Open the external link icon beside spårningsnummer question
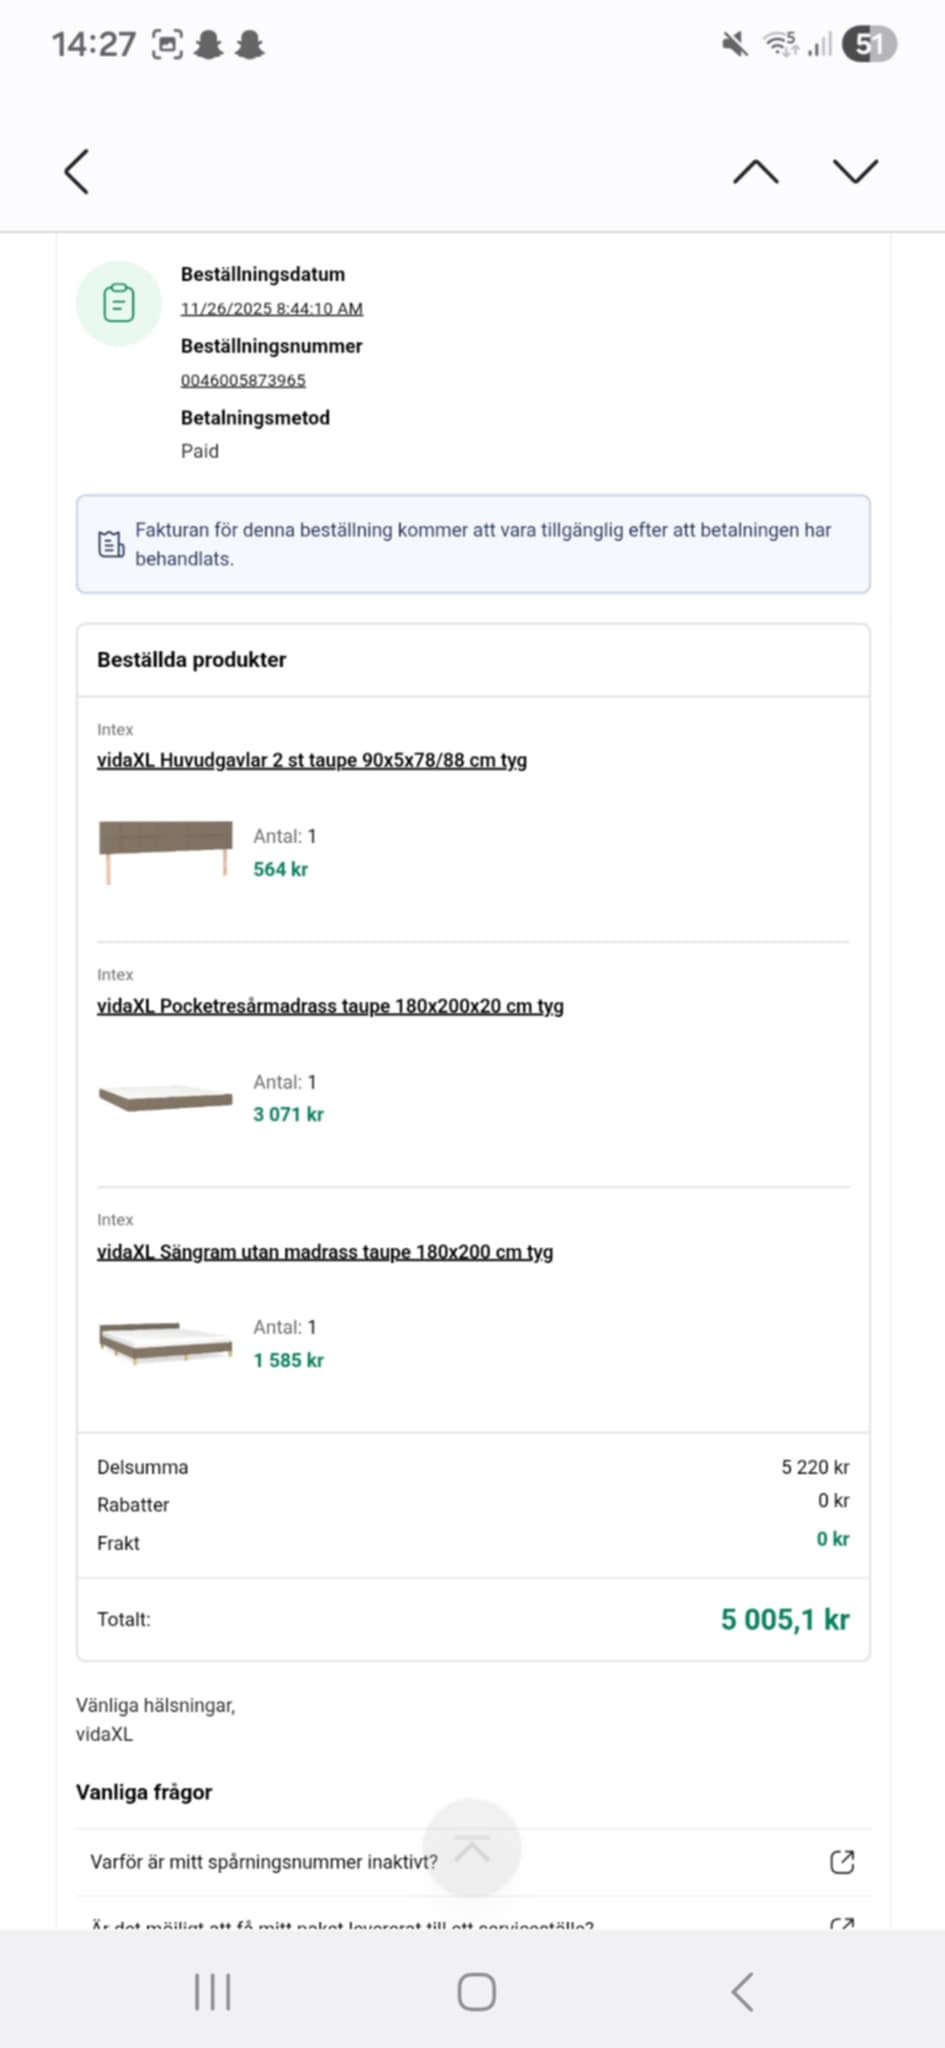The width and height of the screenshot is (945, 2048). pyautogui.click(x=843, y=1862)
